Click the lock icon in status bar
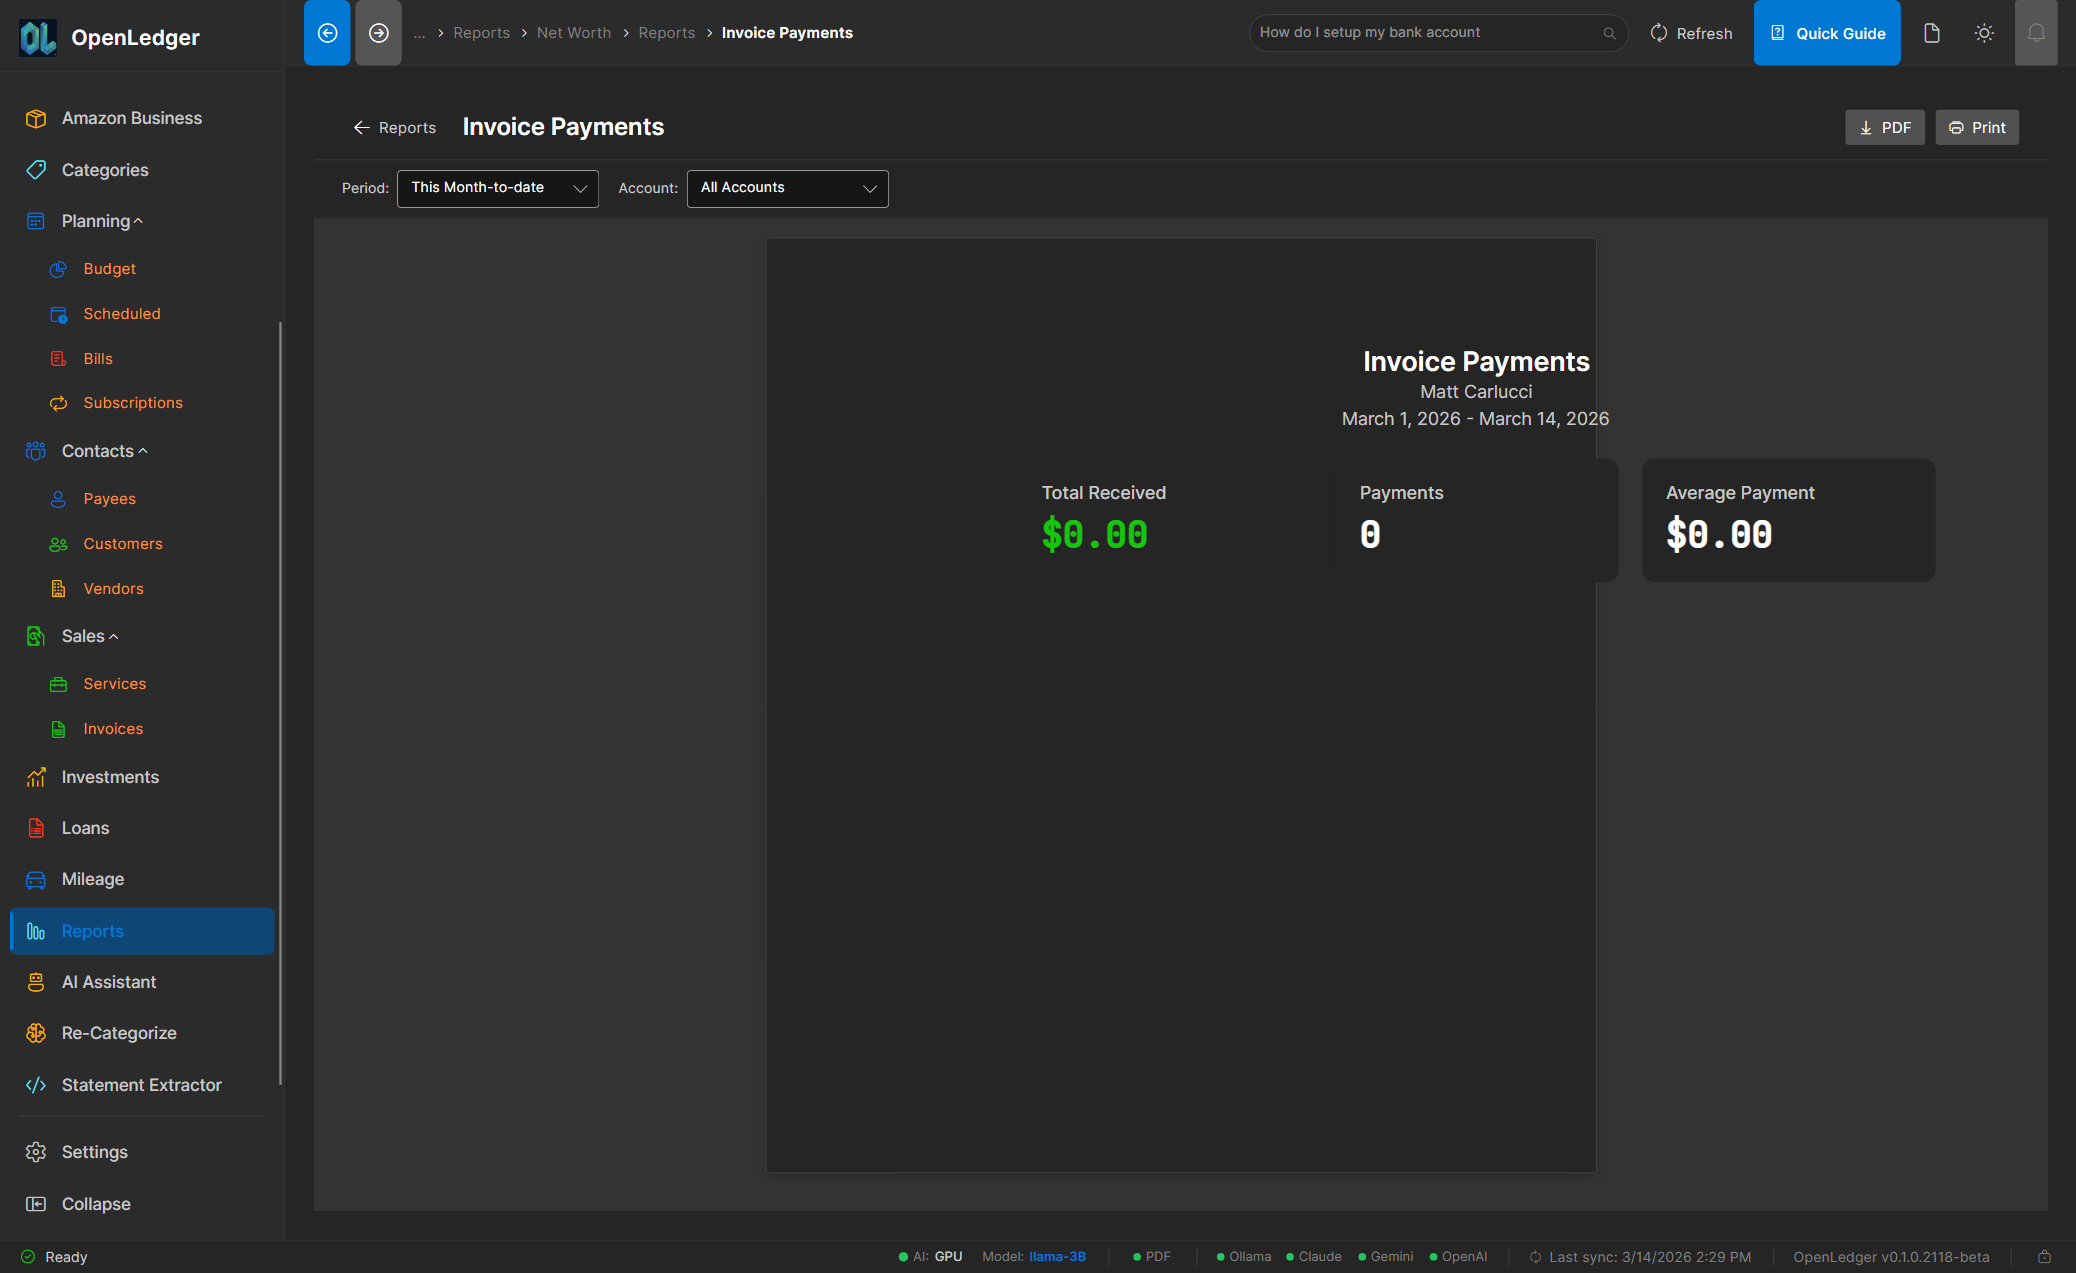Viewport: 2076px width, 1273px height. click(x=2044, y=1257)
